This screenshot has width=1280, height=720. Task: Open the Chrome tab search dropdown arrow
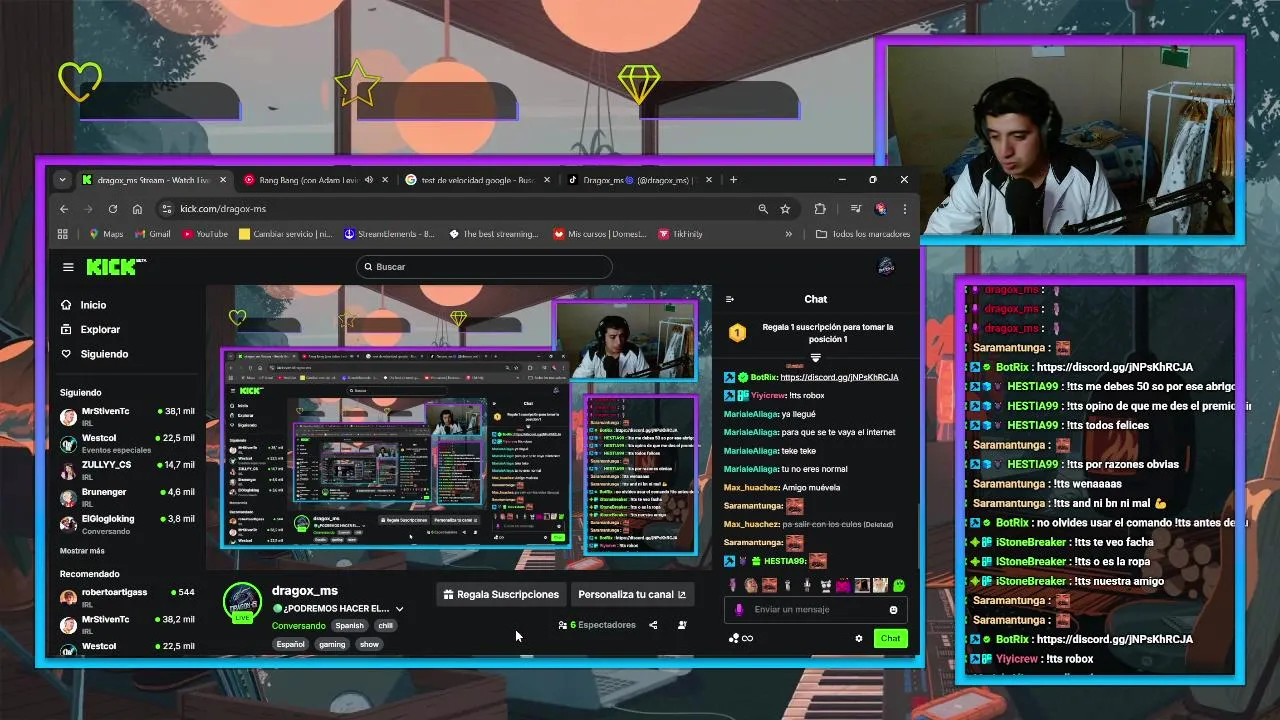pos(62,180)
